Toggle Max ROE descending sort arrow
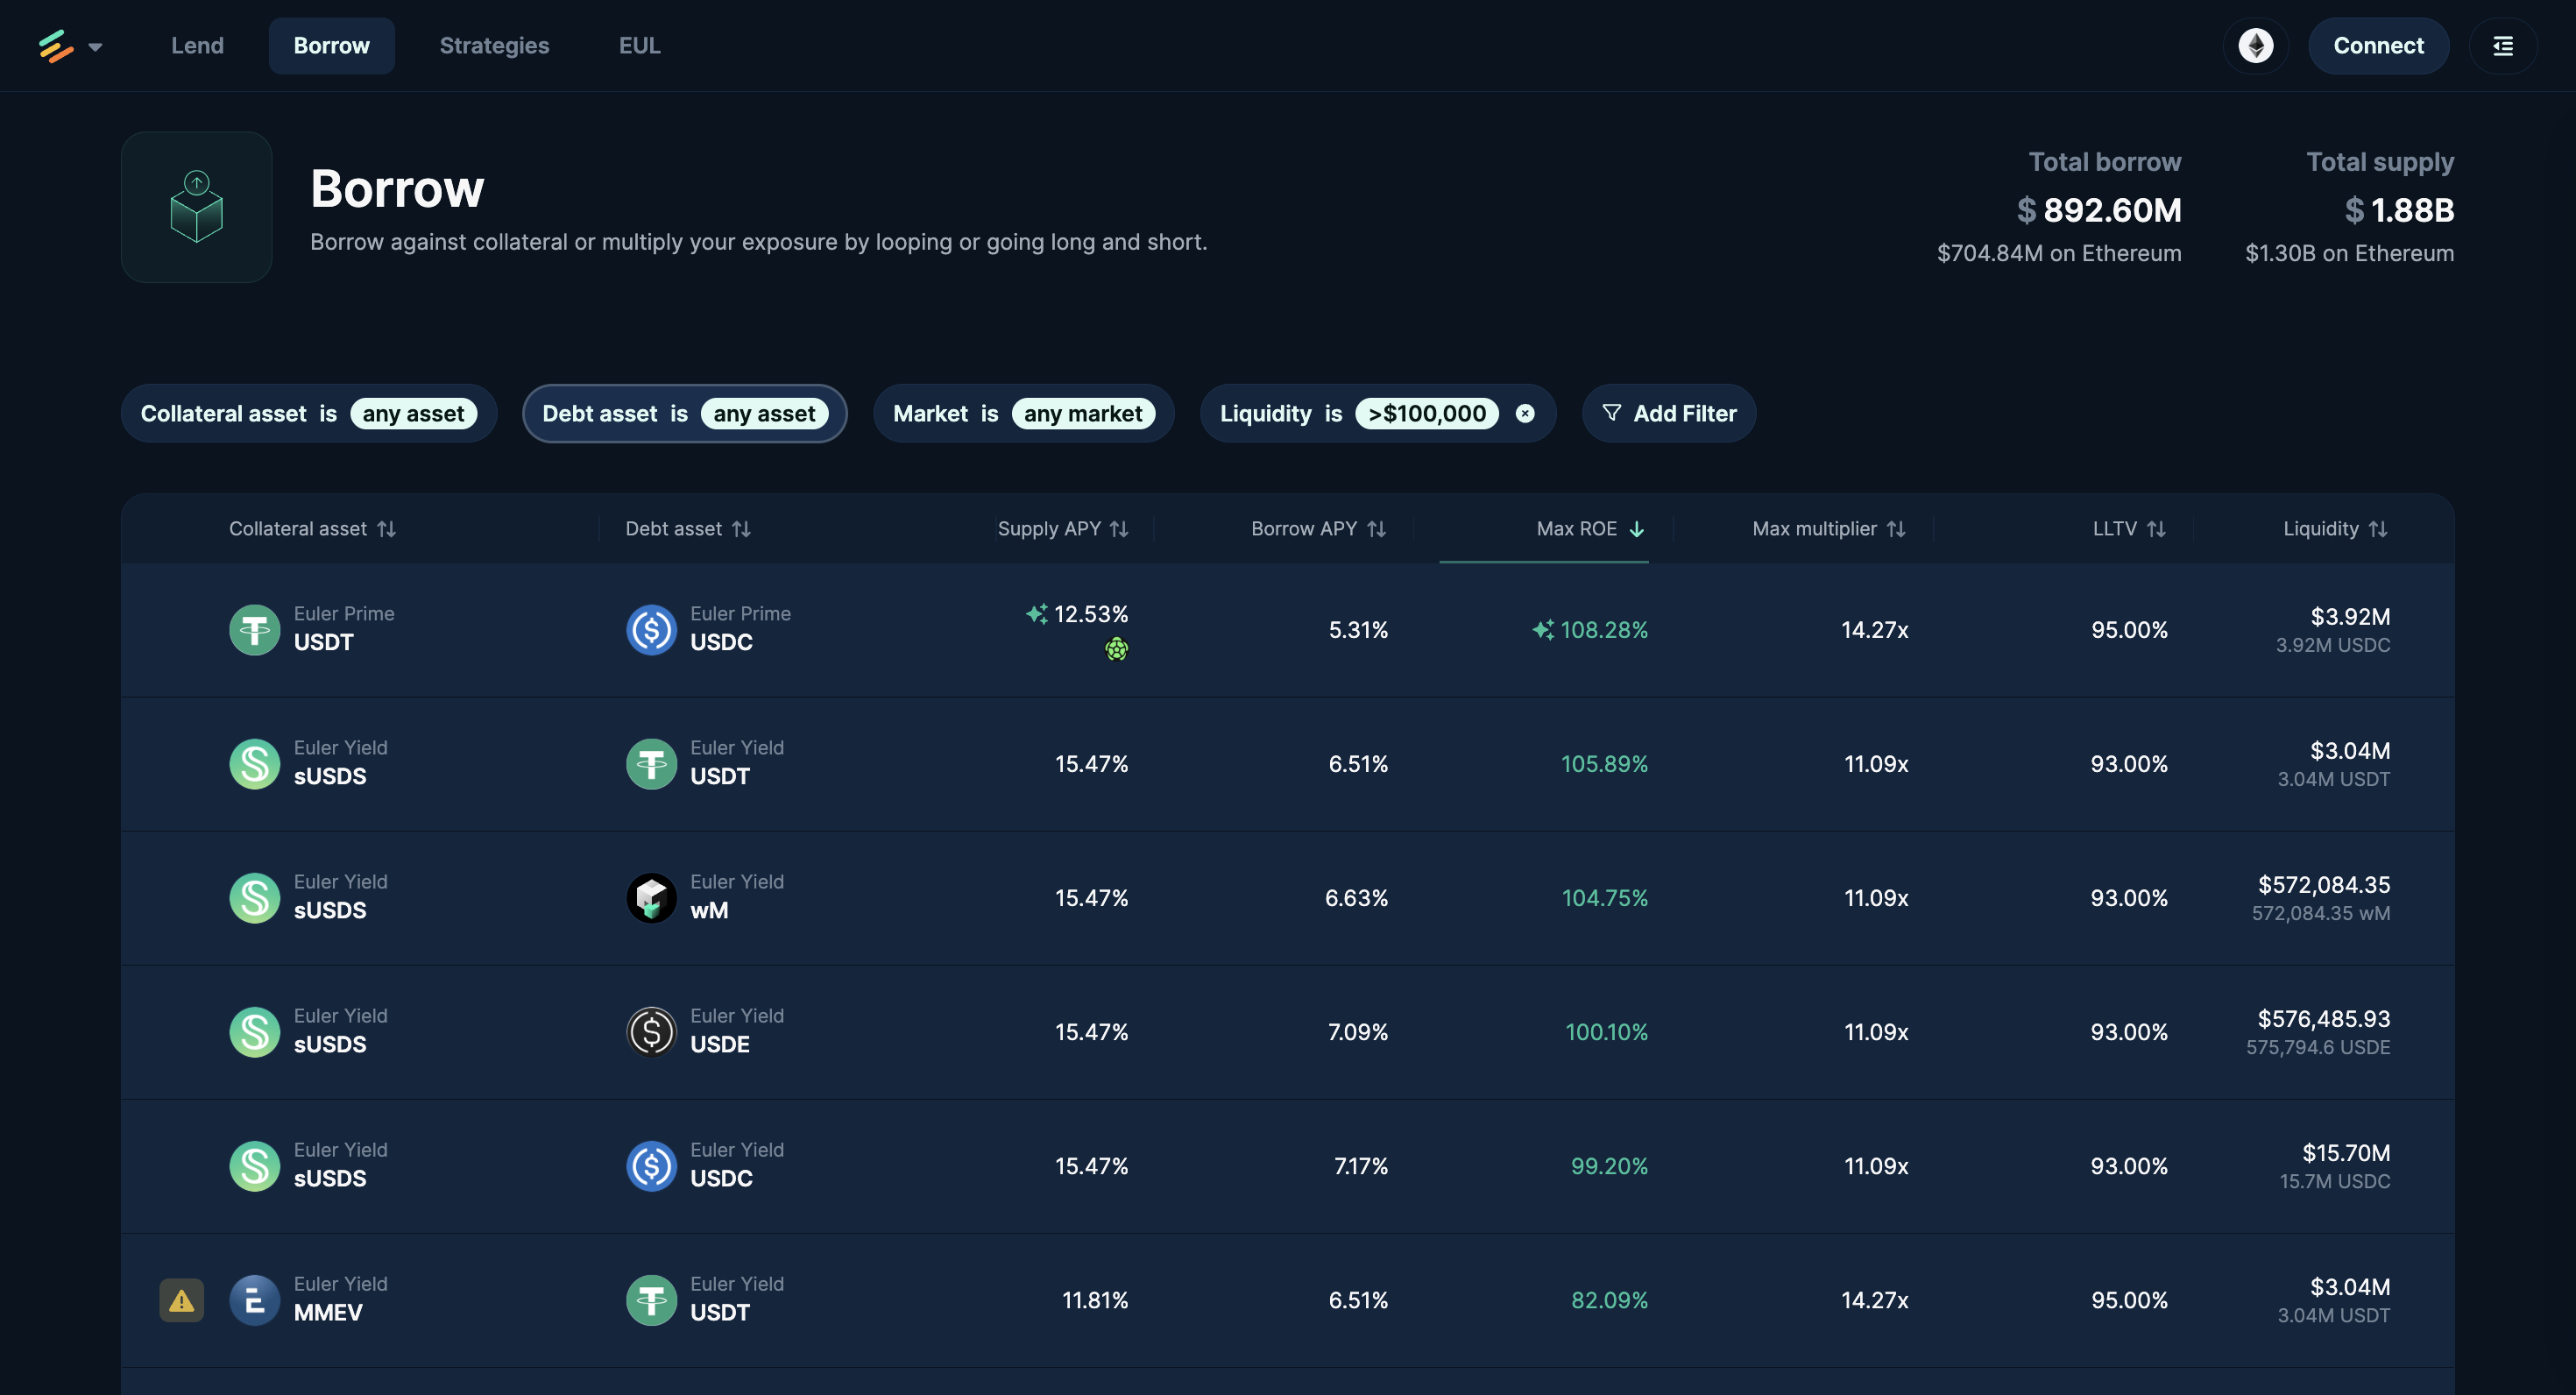This screenshot has width=2576, height=1395. pyautogui.click(x=1636, y=529)
